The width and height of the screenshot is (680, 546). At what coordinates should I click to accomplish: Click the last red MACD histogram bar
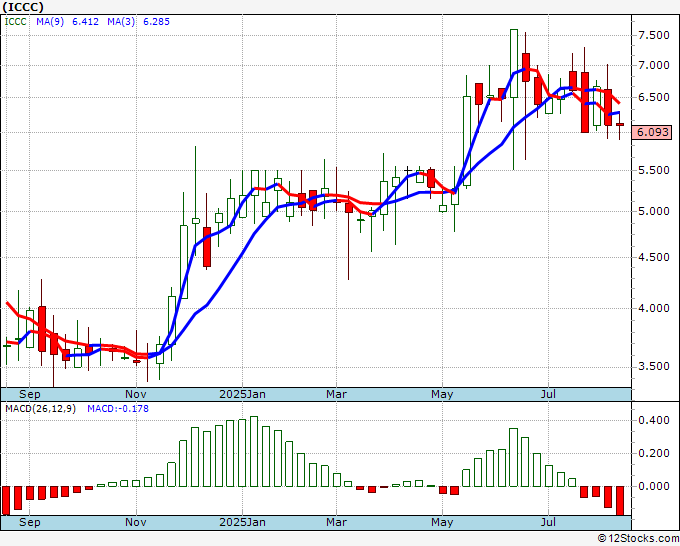(620, 501)
